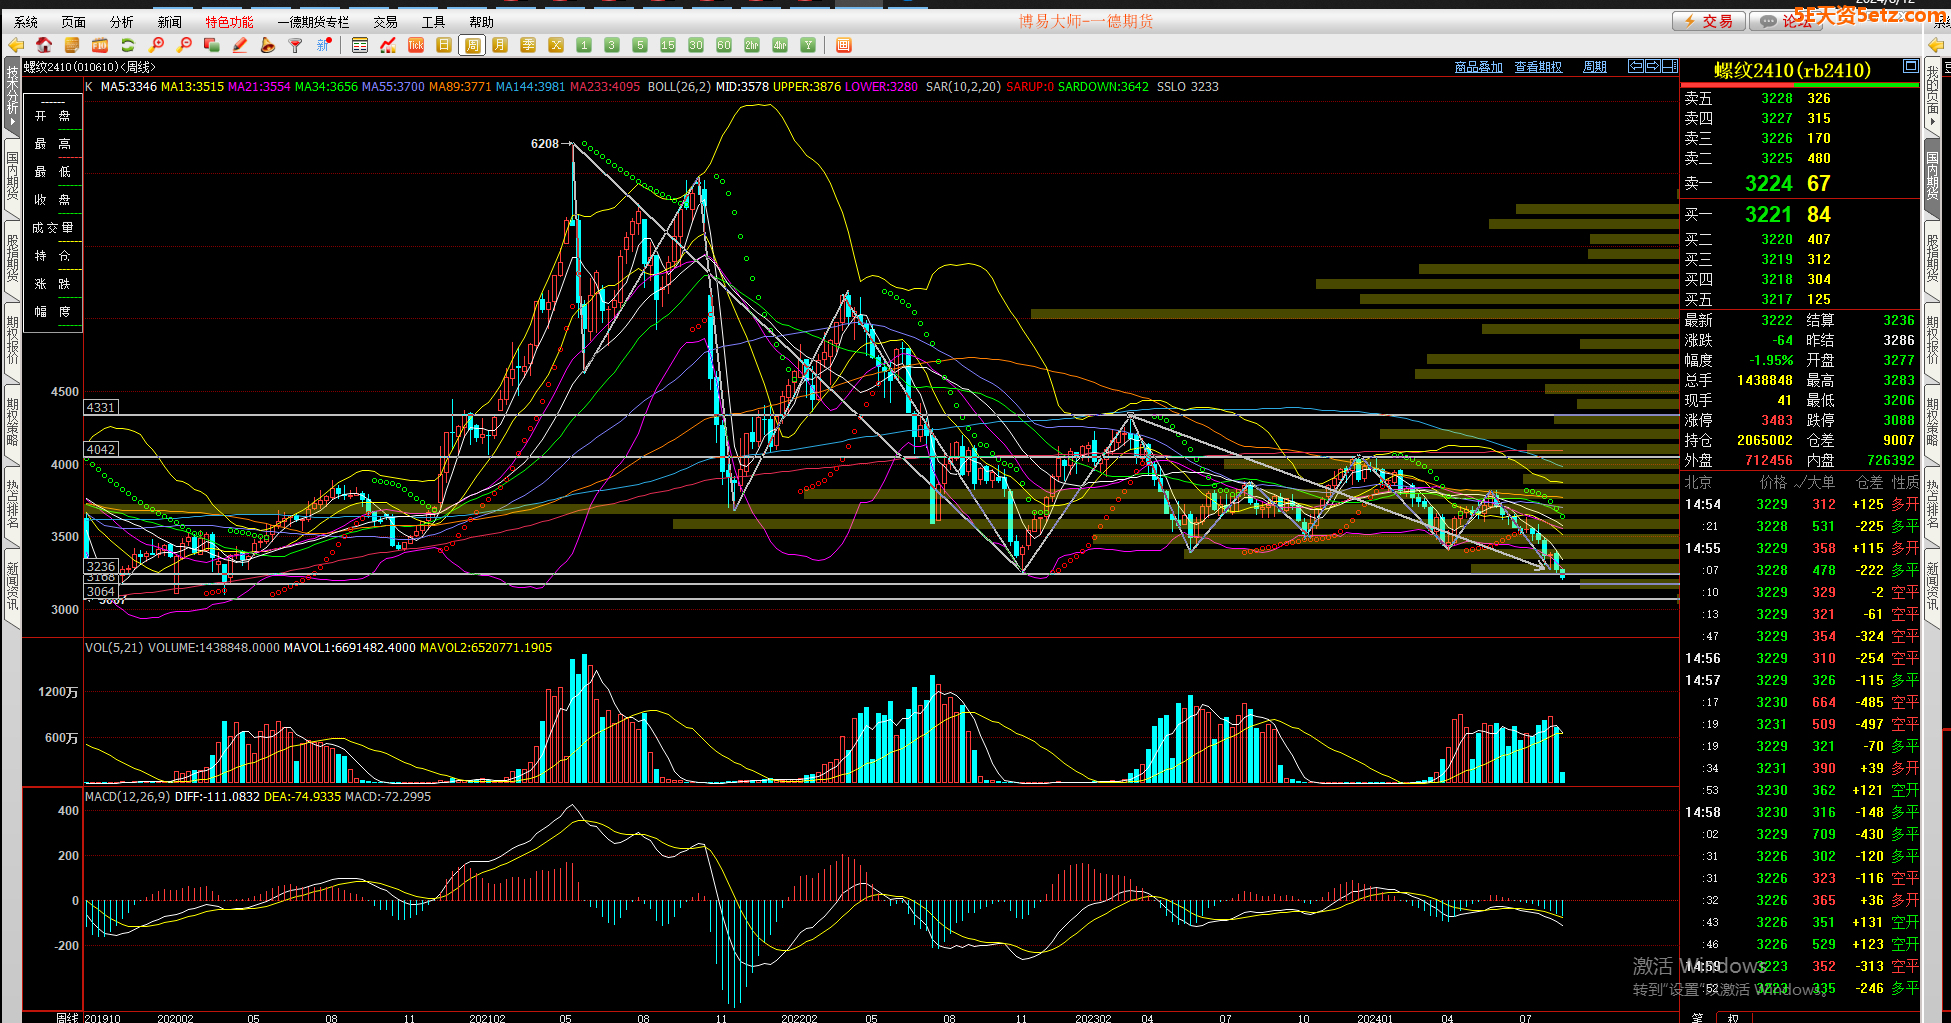Click the 商品叠加 link

tap(1478, 67)
